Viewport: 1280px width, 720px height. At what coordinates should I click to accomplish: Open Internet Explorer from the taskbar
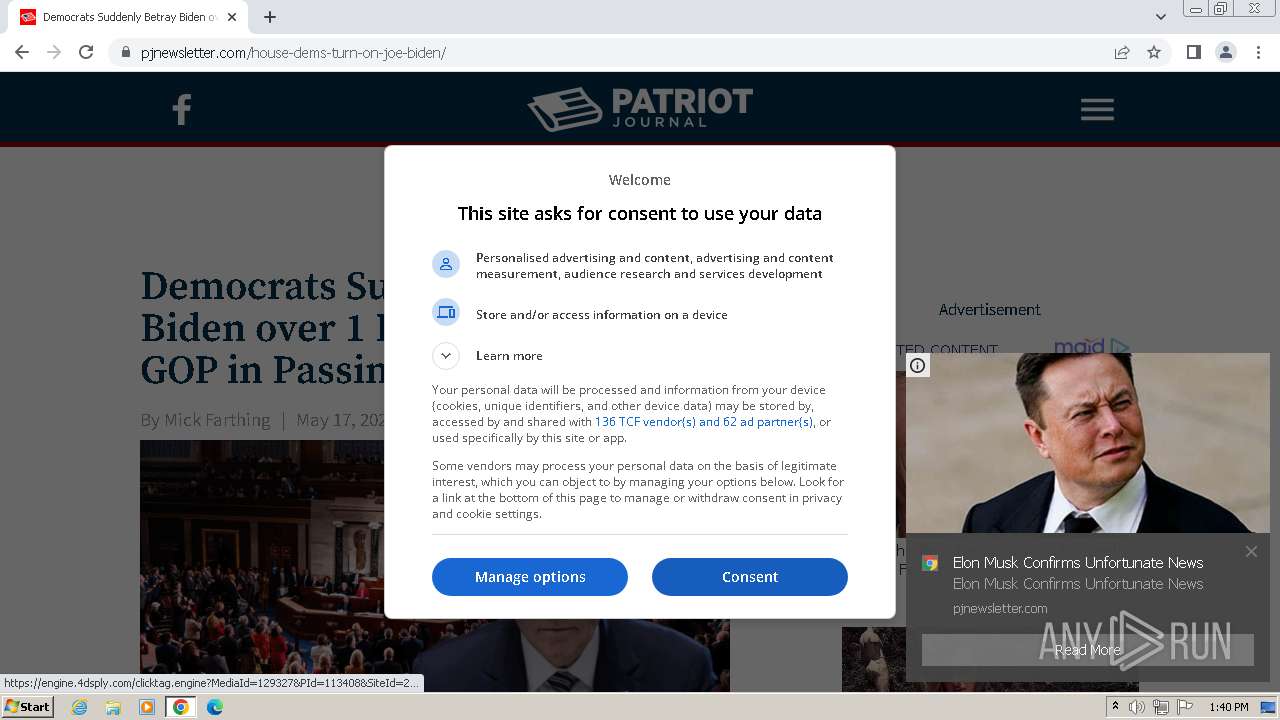[x=80, y=707]
